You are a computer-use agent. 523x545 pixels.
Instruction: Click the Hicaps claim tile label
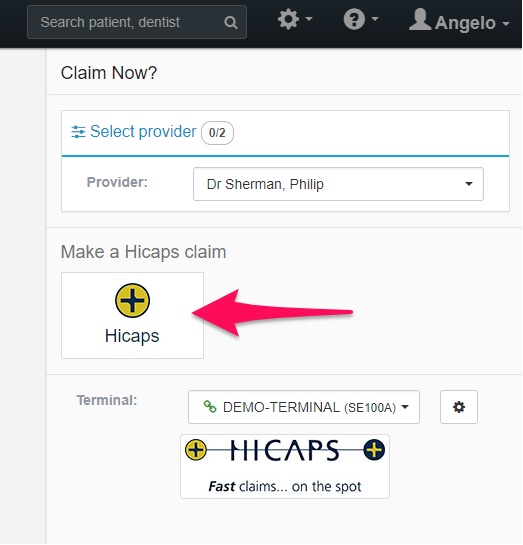[x=132, y=336]
